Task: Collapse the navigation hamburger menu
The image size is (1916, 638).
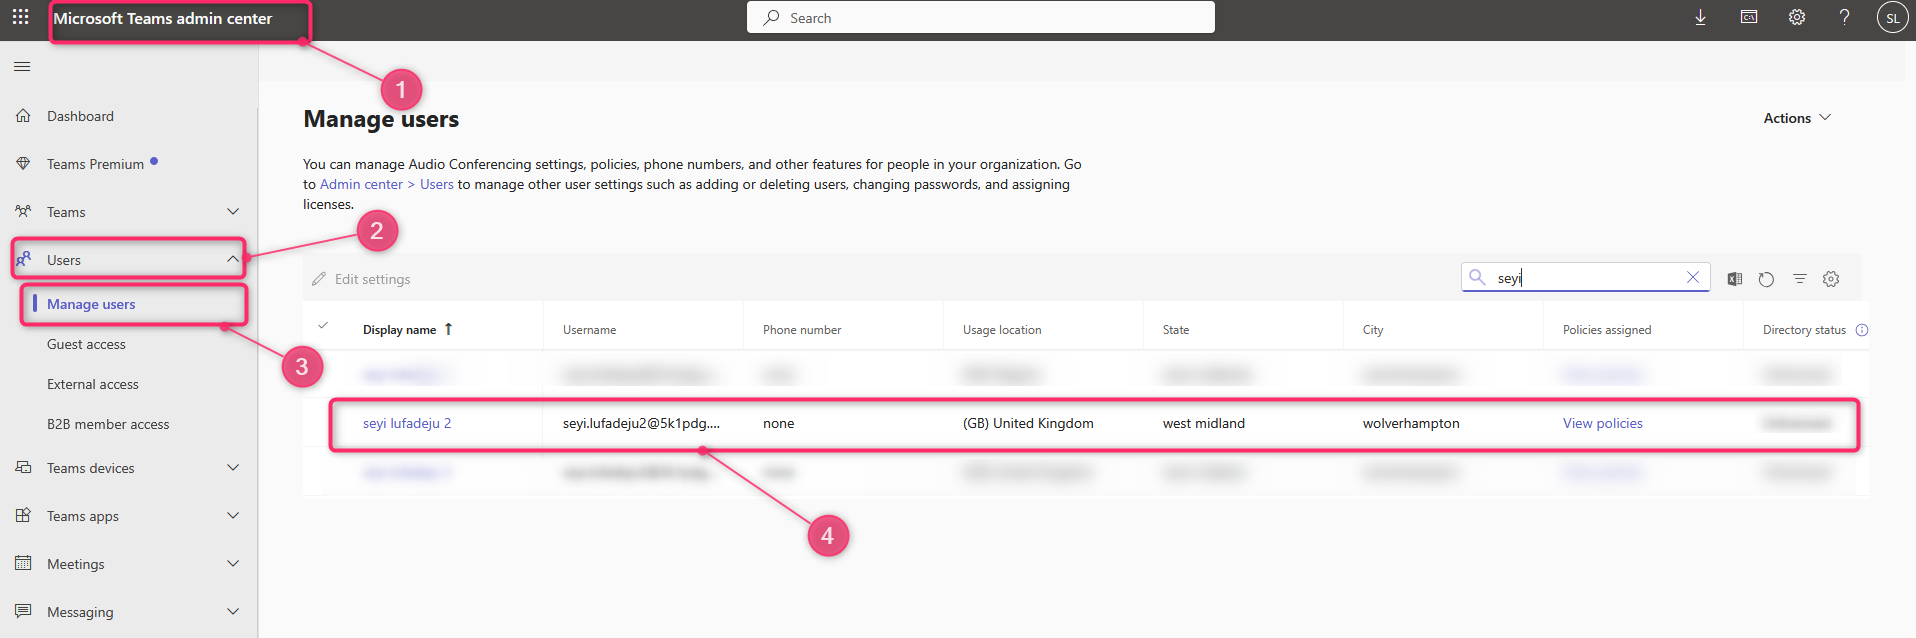Action: pos(22,67)
